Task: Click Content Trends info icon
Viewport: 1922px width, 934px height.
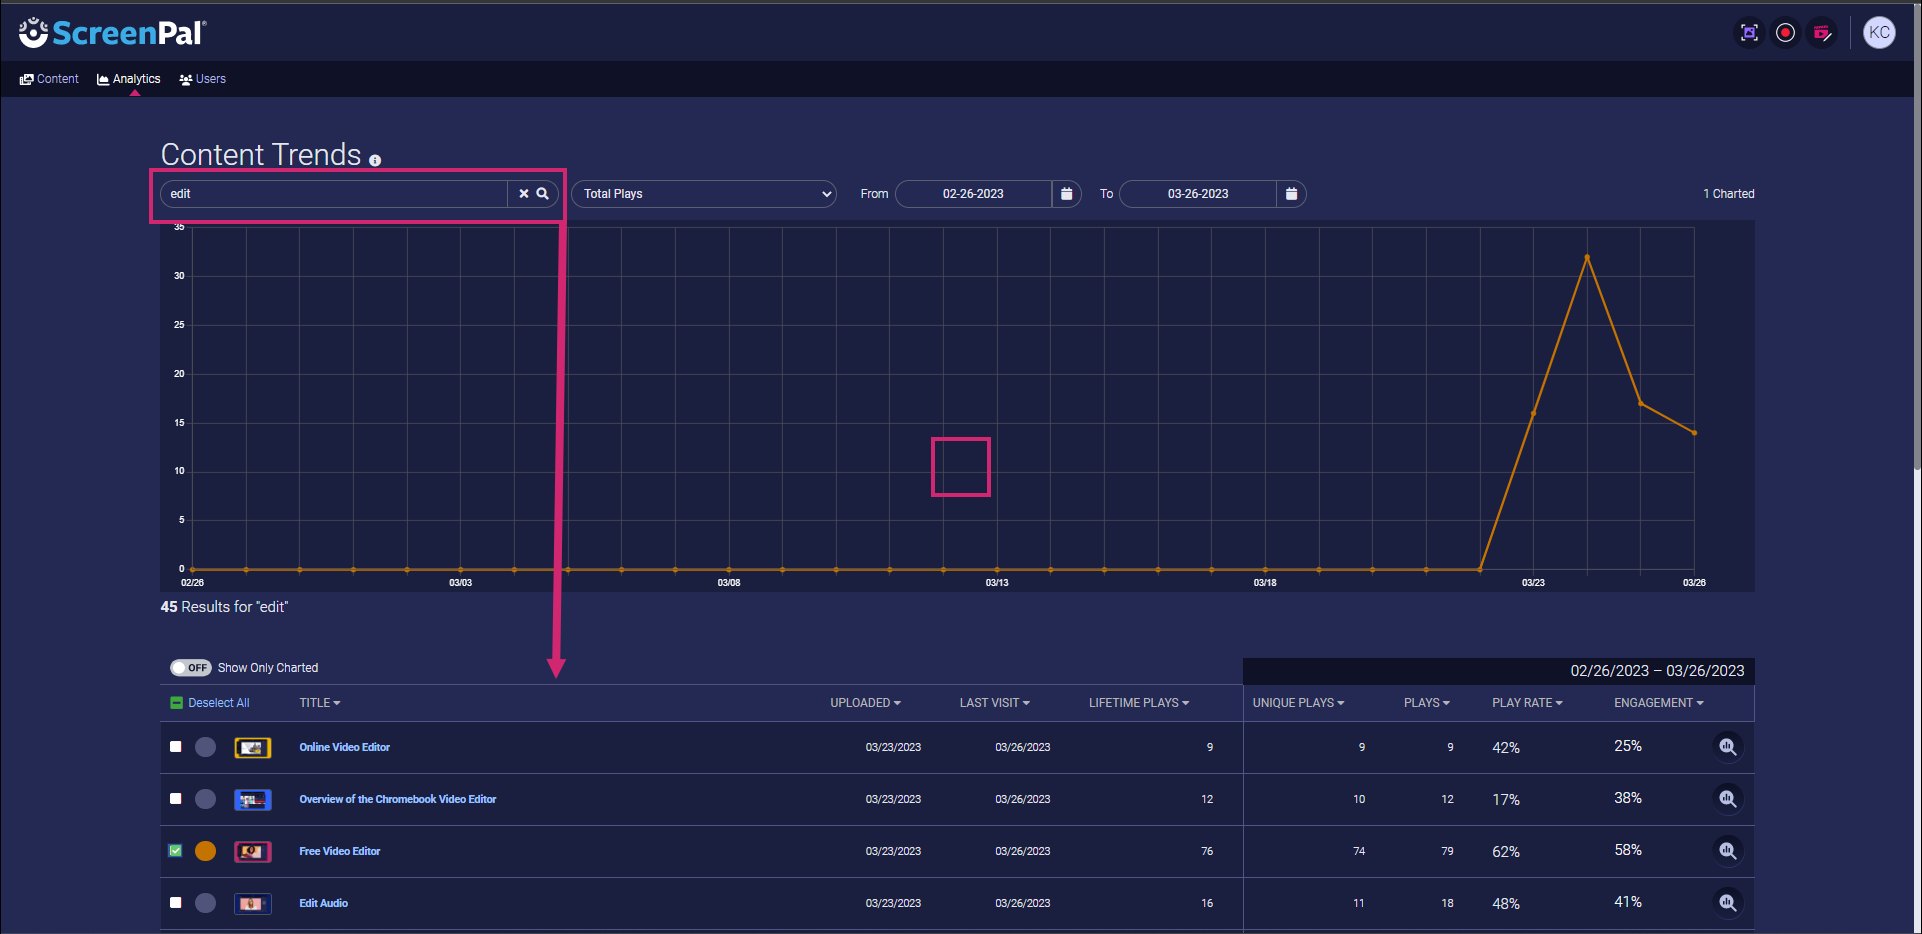Action: 375,161
